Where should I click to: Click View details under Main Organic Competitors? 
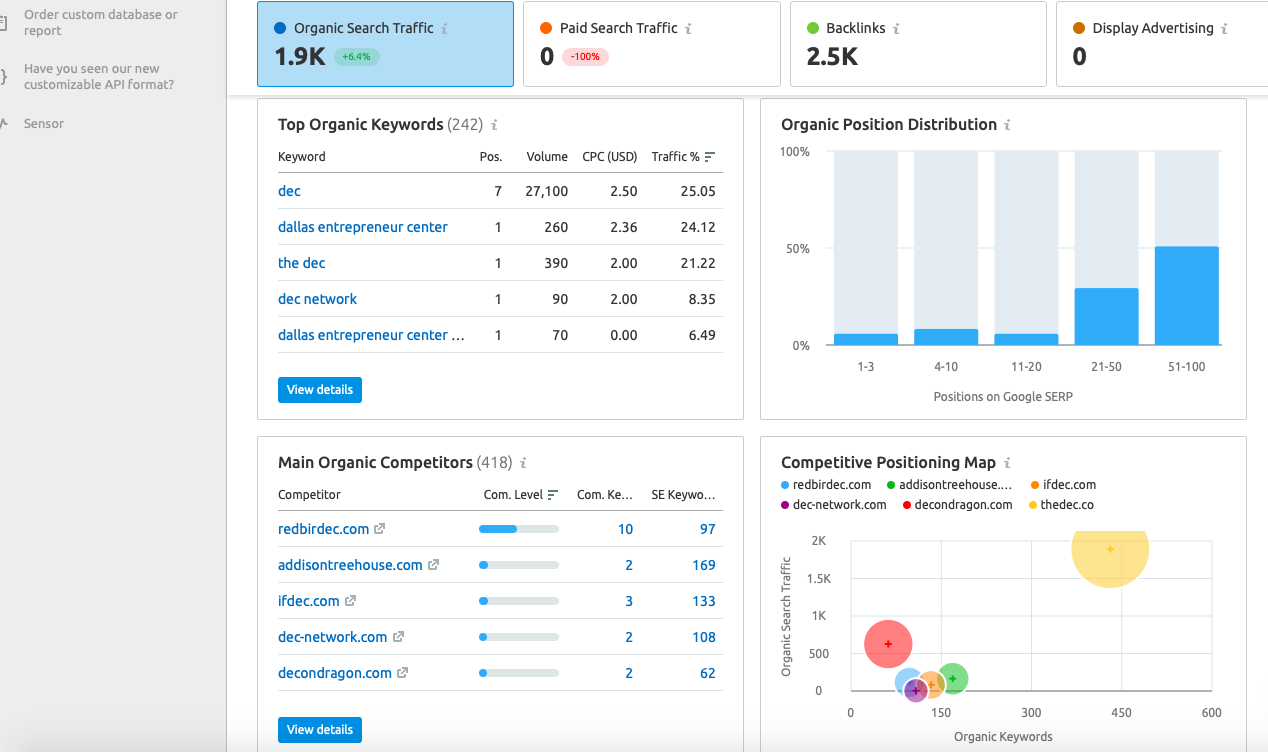319,729
